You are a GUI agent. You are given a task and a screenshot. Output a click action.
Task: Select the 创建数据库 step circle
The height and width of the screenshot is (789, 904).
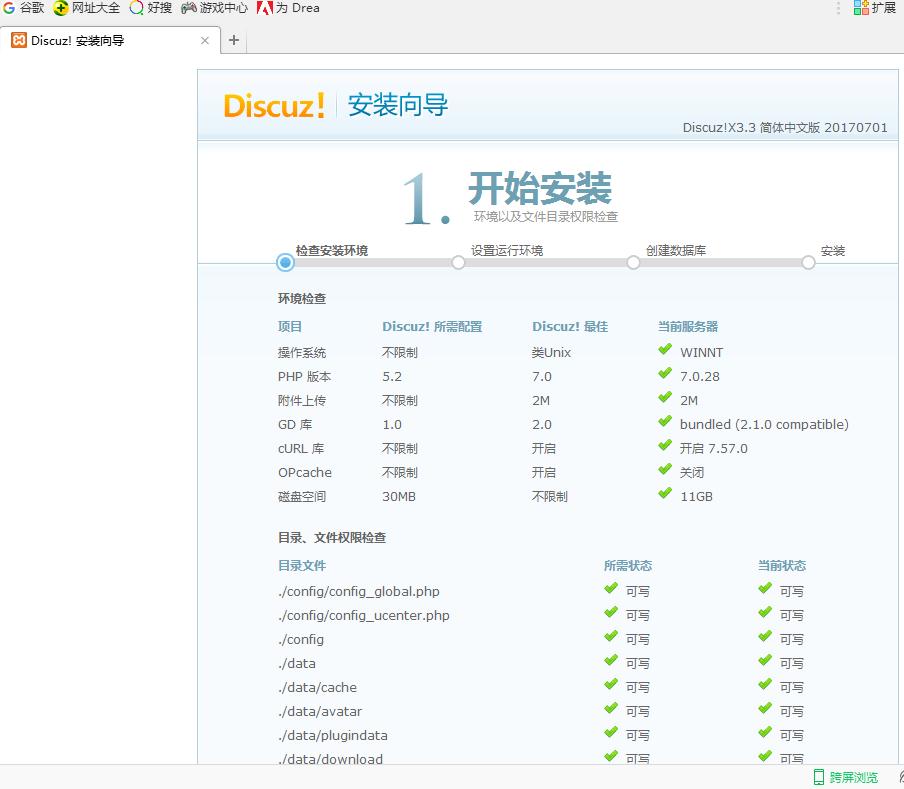633,263
